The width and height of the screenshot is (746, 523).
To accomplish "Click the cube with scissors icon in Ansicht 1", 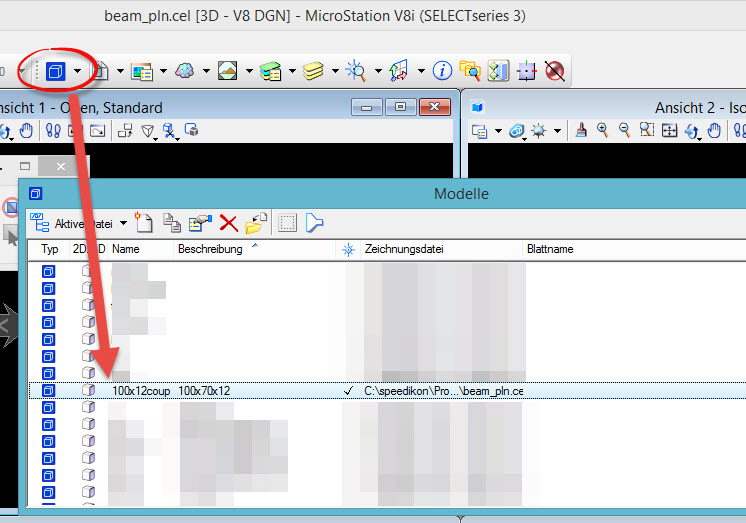I will click(x=169, y=131).
